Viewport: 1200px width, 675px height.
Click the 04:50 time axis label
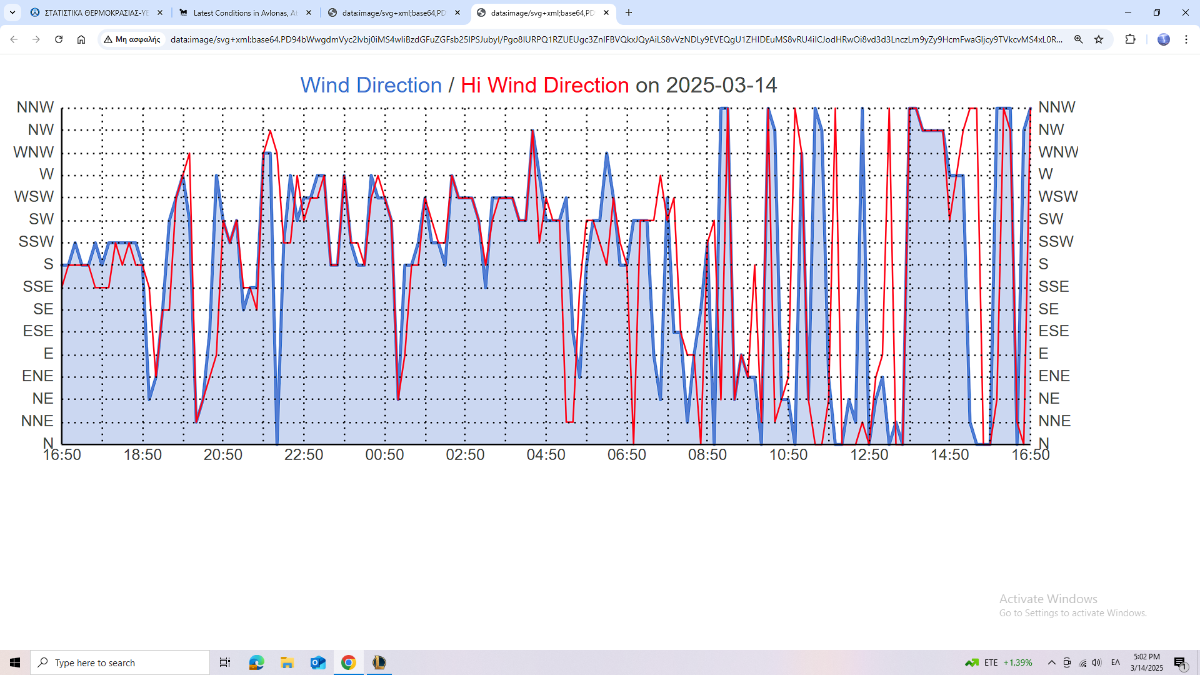pyautogui.click(x=546, y=455)
